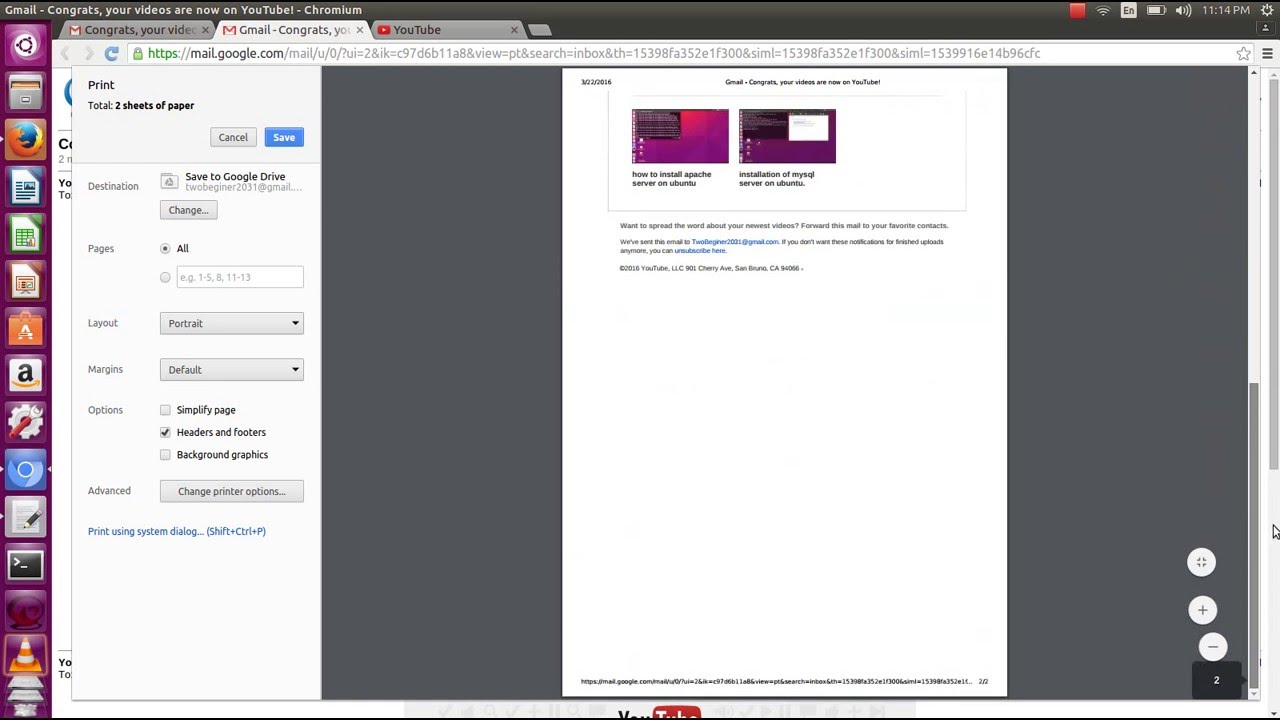1280x720 pixels.
Task: Click the mysql server video thumbnail
Action: tap(787, 136)
